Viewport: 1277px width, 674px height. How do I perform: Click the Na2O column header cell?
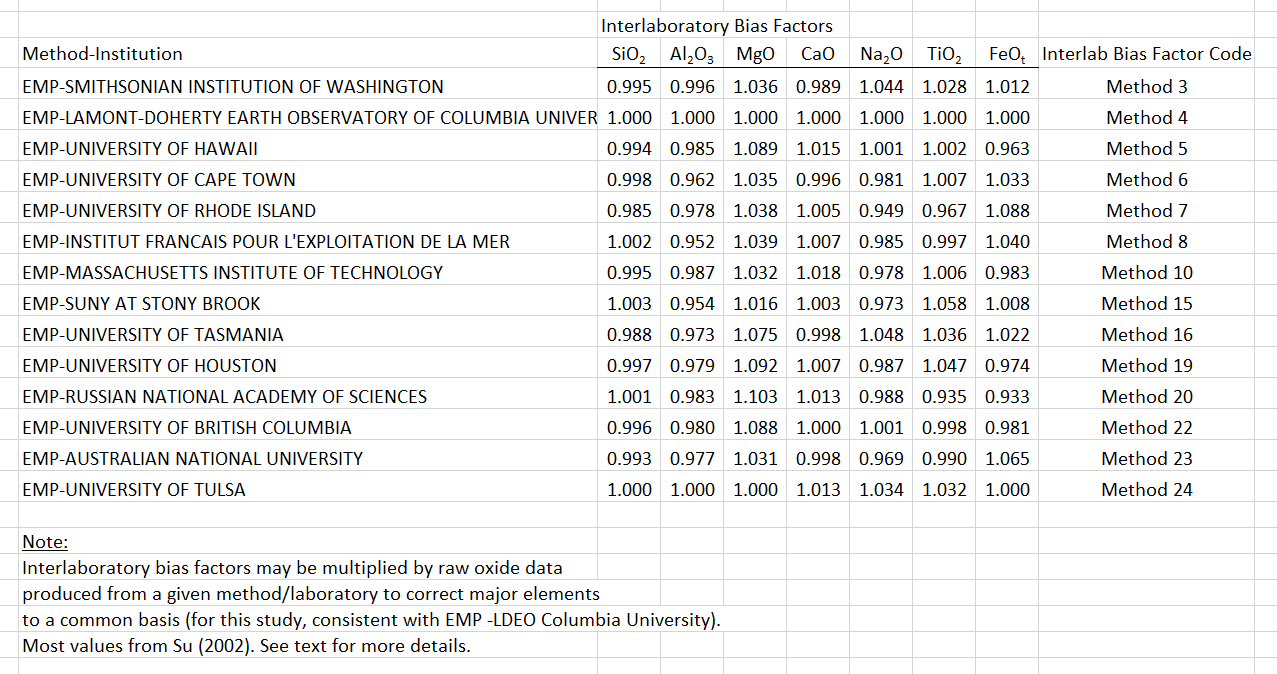[881, 55]
